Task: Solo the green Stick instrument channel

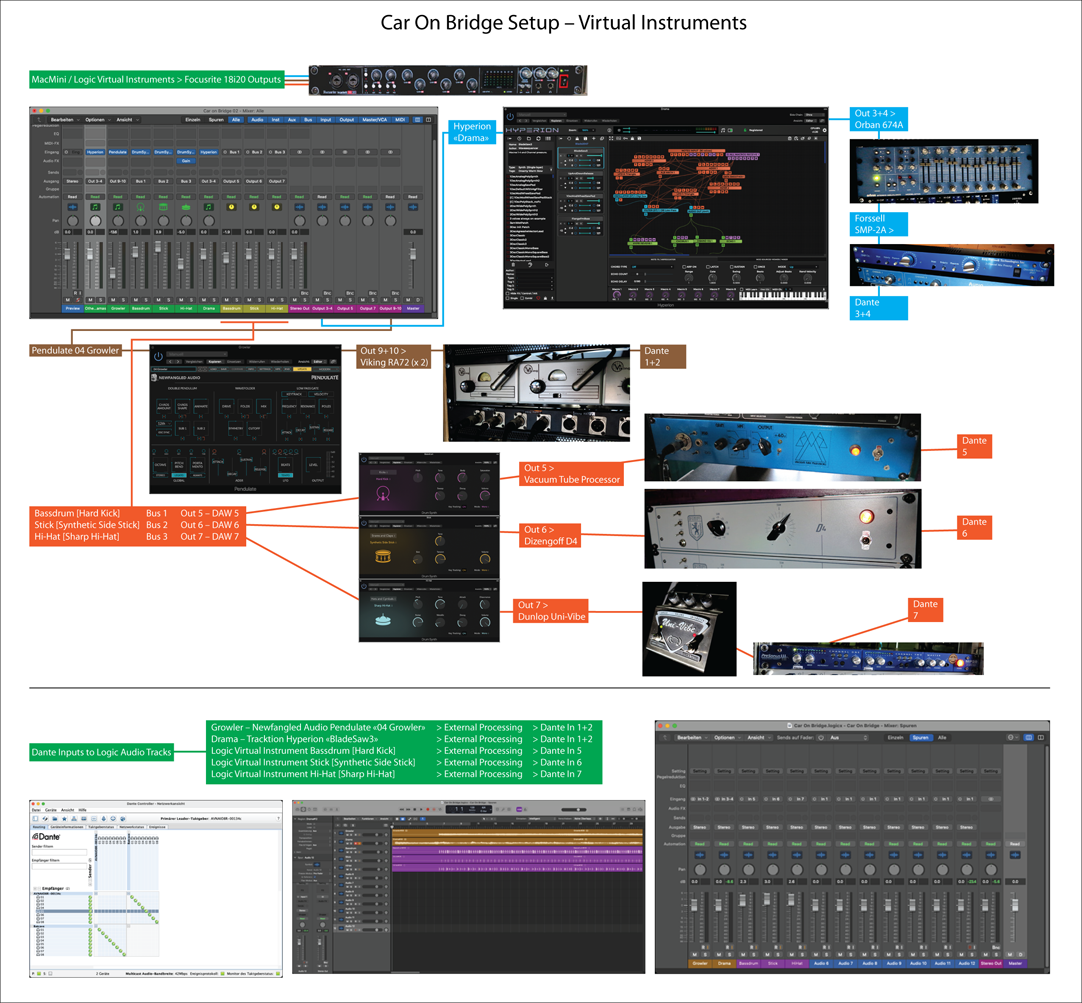Action: tap(168, 300)
